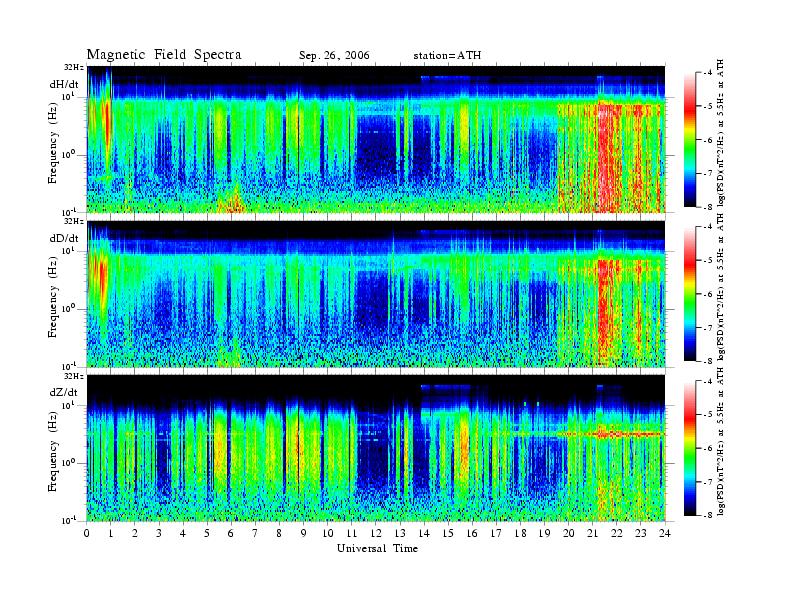Image resolution: width=792 pixels, height=612 pixels.
Task: Click hour 0 on the time axis
Action: tap(87, 533)
